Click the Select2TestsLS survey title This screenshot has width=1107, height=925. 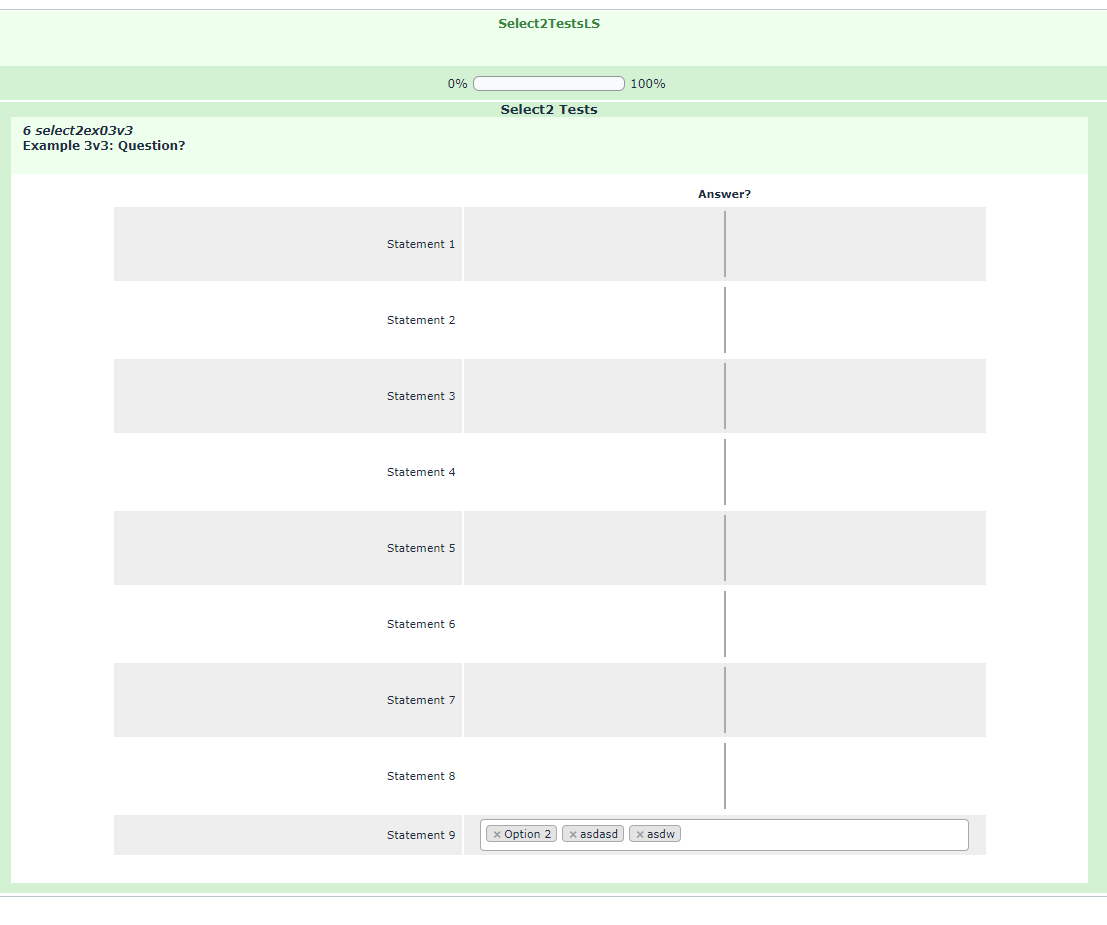[549, 24]
